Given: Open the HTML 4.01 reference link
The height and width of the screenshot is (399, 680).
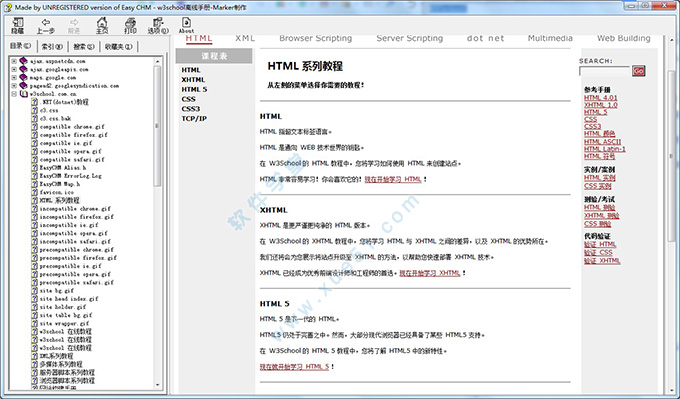Looking at the screenshot, I should tap(601, 98).
